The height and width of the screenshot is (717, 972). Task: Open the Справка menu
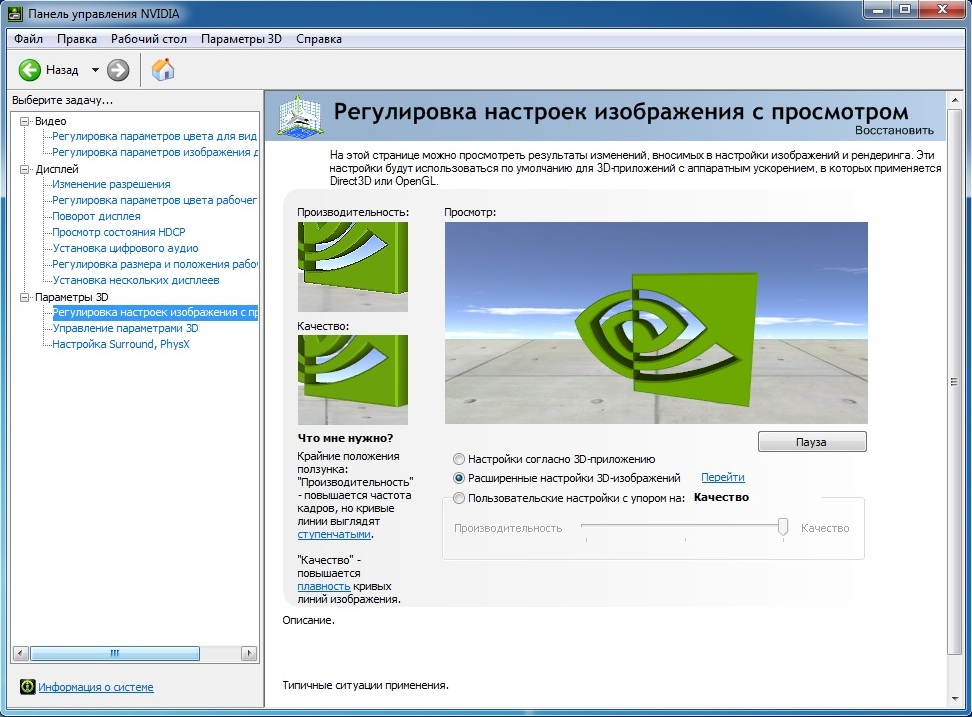tap(319, 39)
